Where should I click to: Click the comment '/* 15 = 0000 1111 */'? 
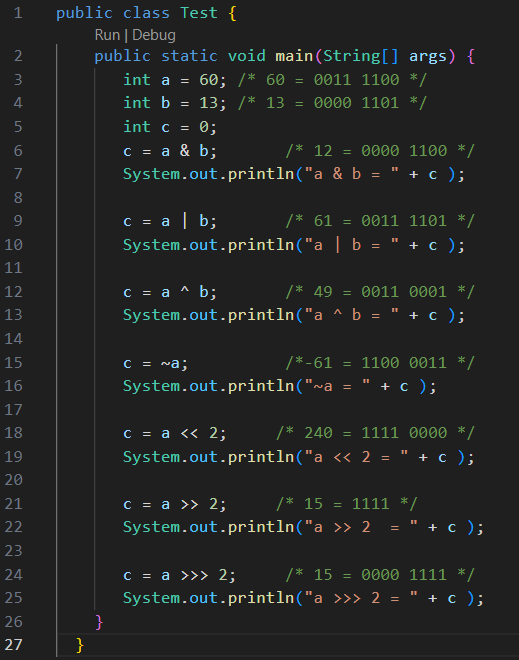point(380,575)
